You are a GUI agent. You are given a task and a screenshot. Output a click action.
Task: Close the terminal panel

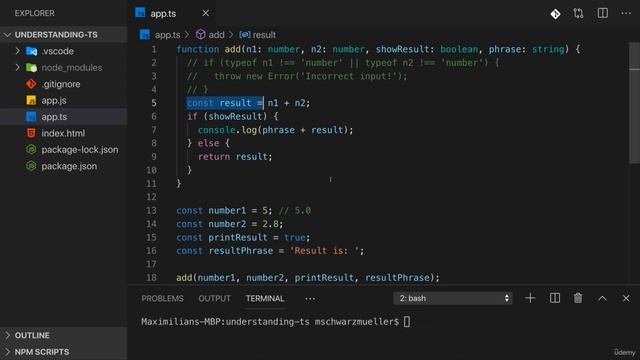point(626,298)
